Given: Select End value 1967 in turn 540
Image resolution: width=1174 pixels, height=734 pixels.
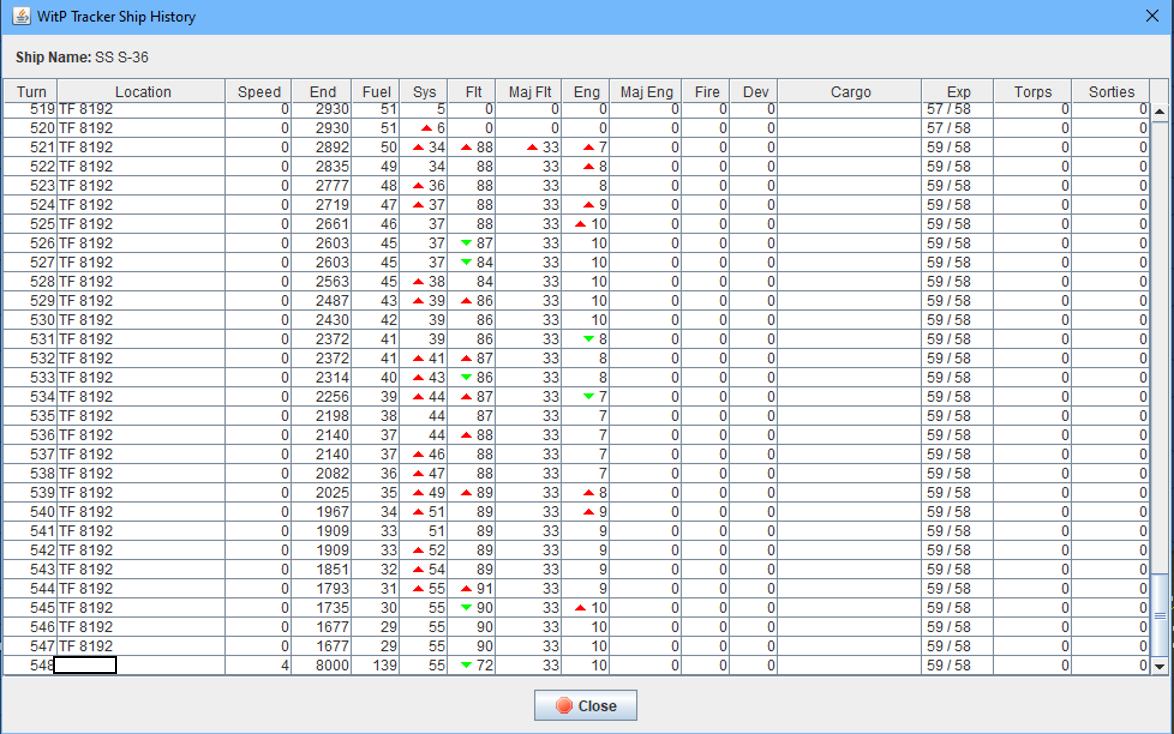Looking at the screenshot, I should point(322,512).
